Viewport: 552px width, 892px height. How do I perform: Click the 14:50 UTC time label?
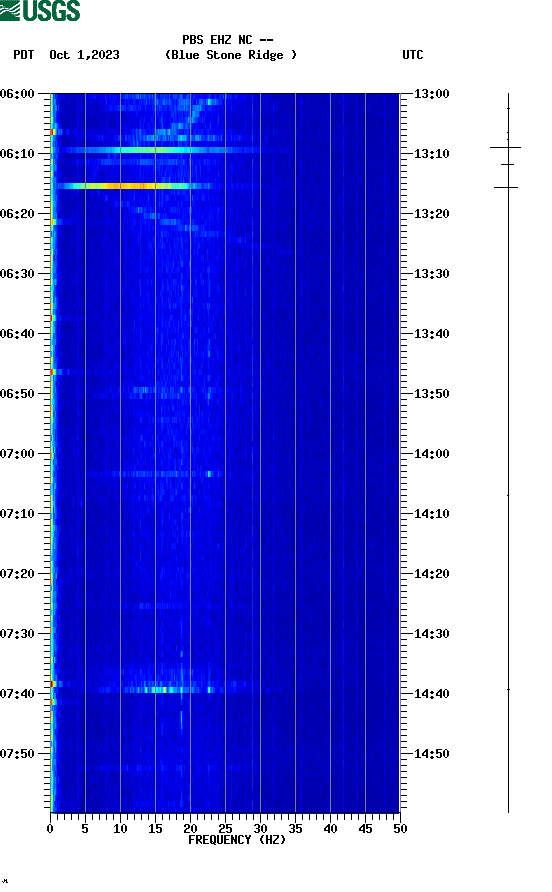tap(431, 754)
